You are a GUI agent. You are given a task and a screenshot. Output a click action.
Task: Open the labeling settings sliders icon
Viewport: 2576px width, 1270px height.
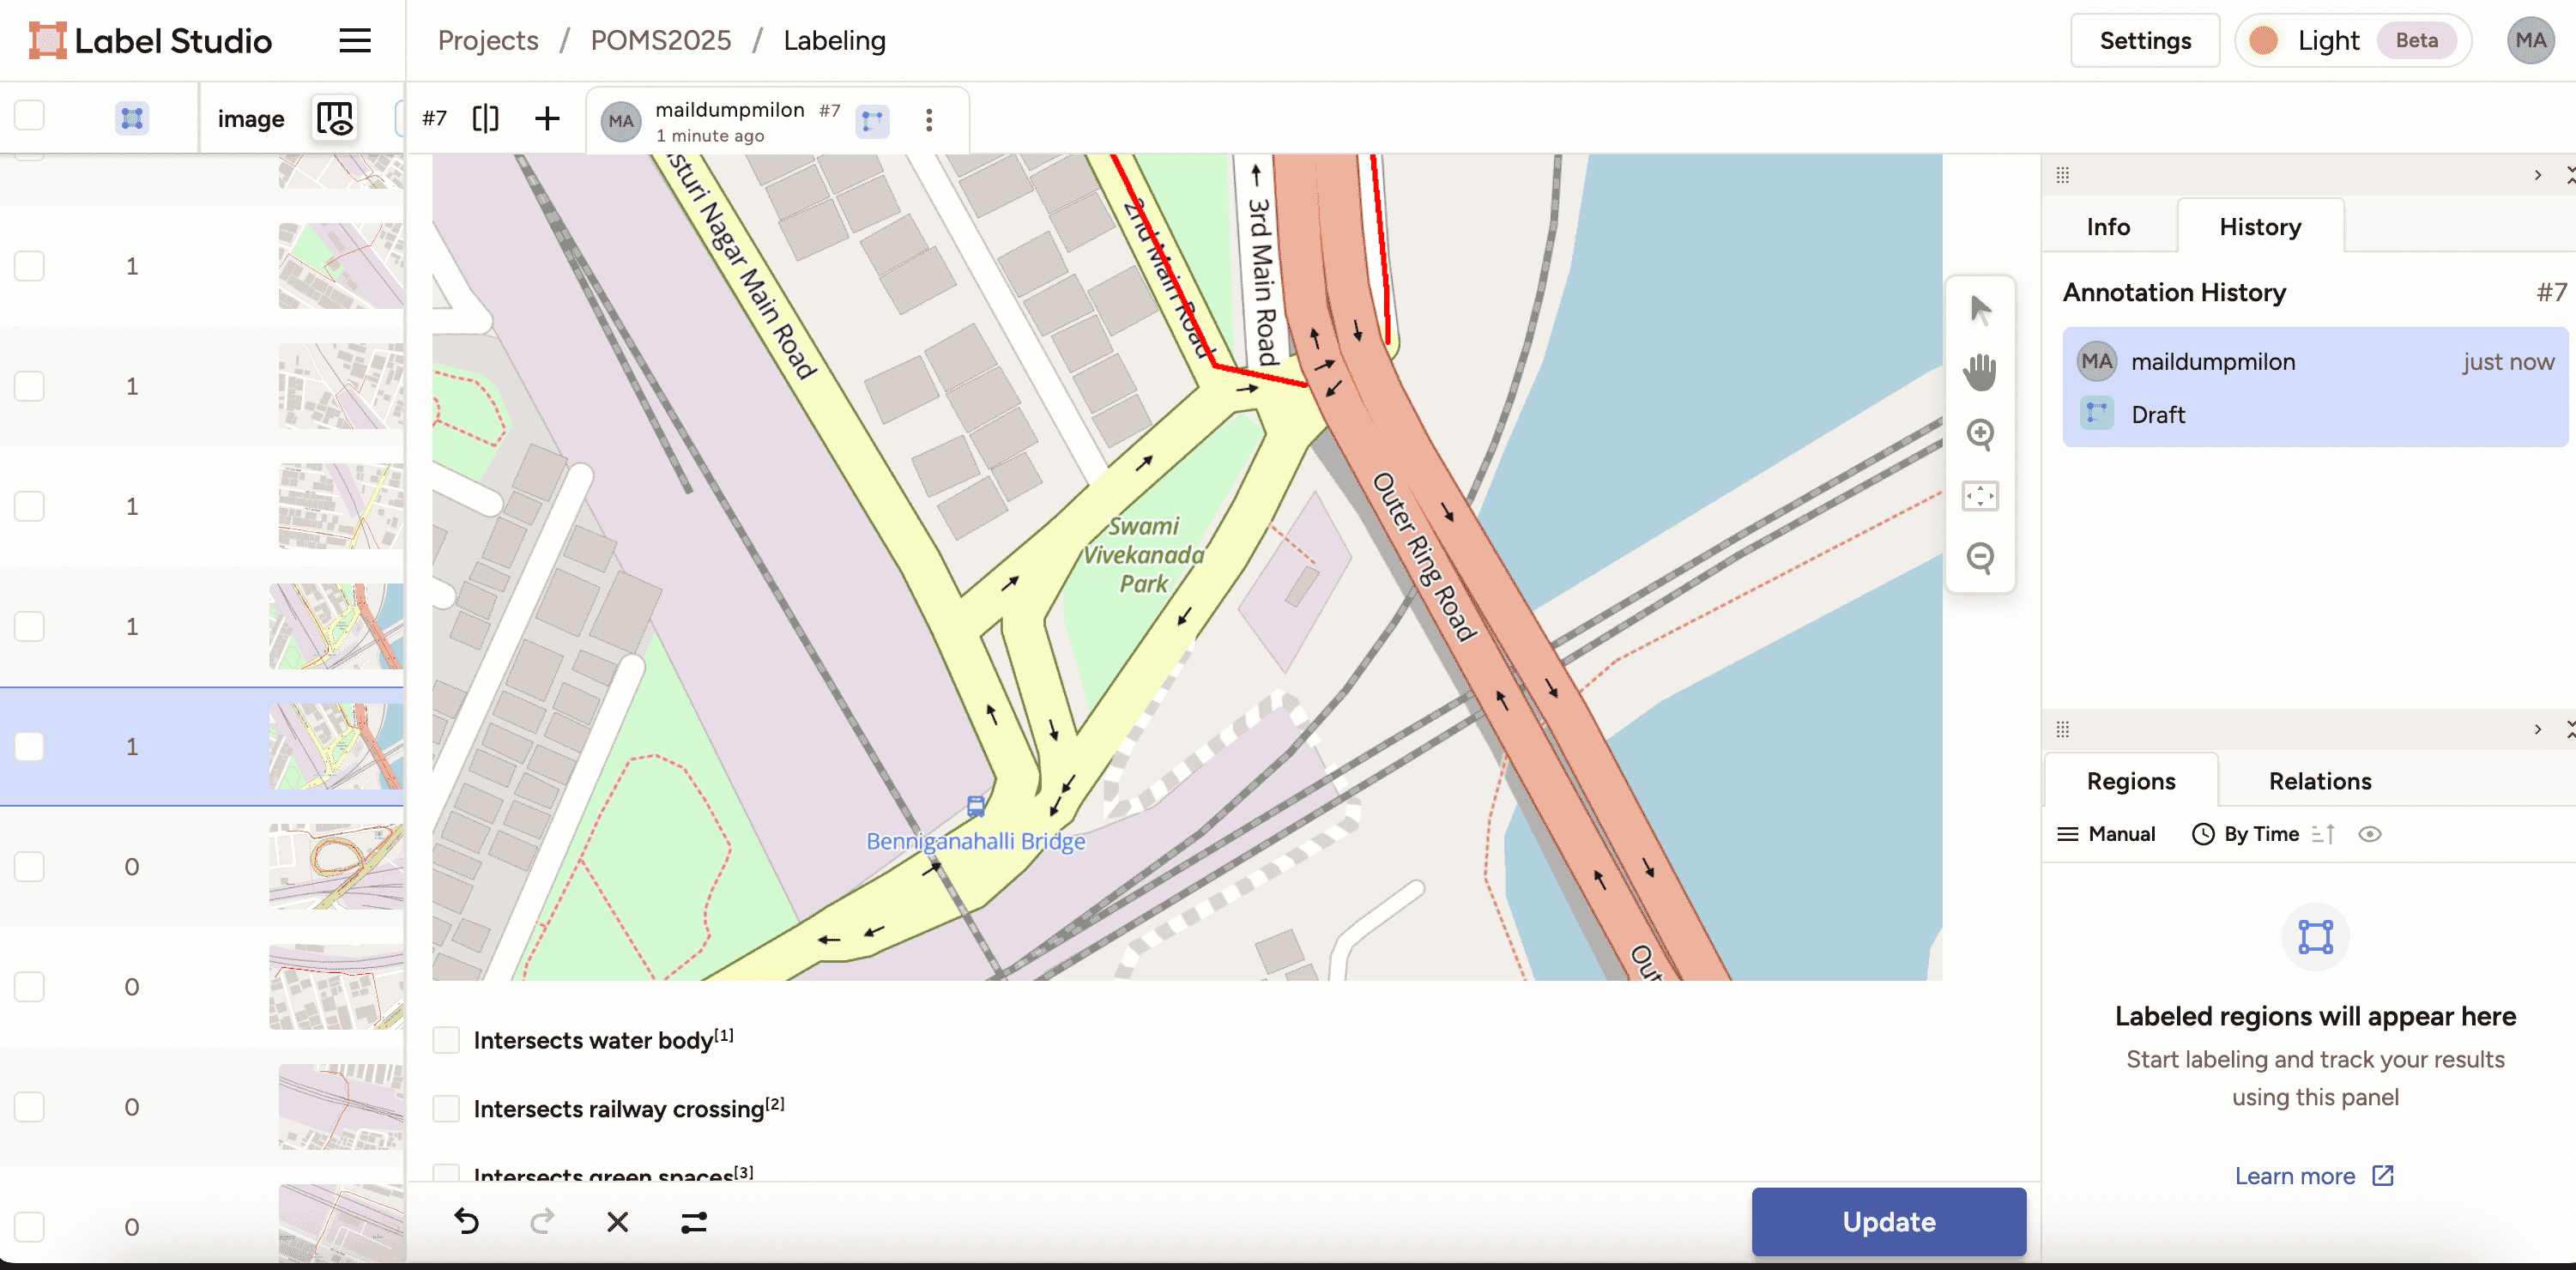(693, 1221)
